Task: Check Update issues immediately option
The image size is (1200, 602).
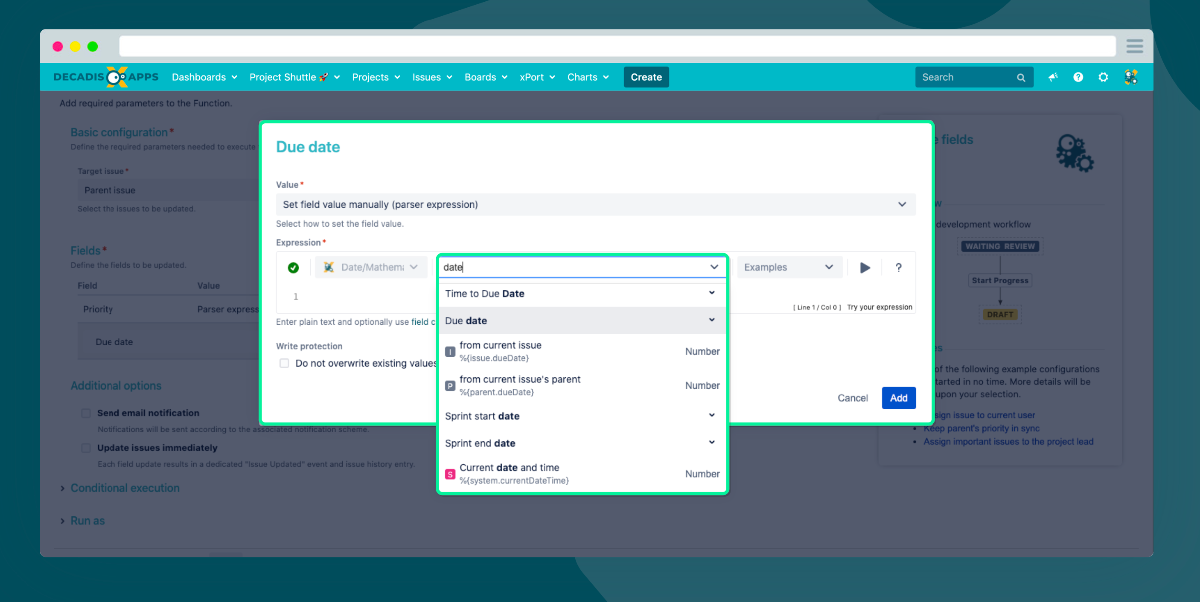Action: 87,448
